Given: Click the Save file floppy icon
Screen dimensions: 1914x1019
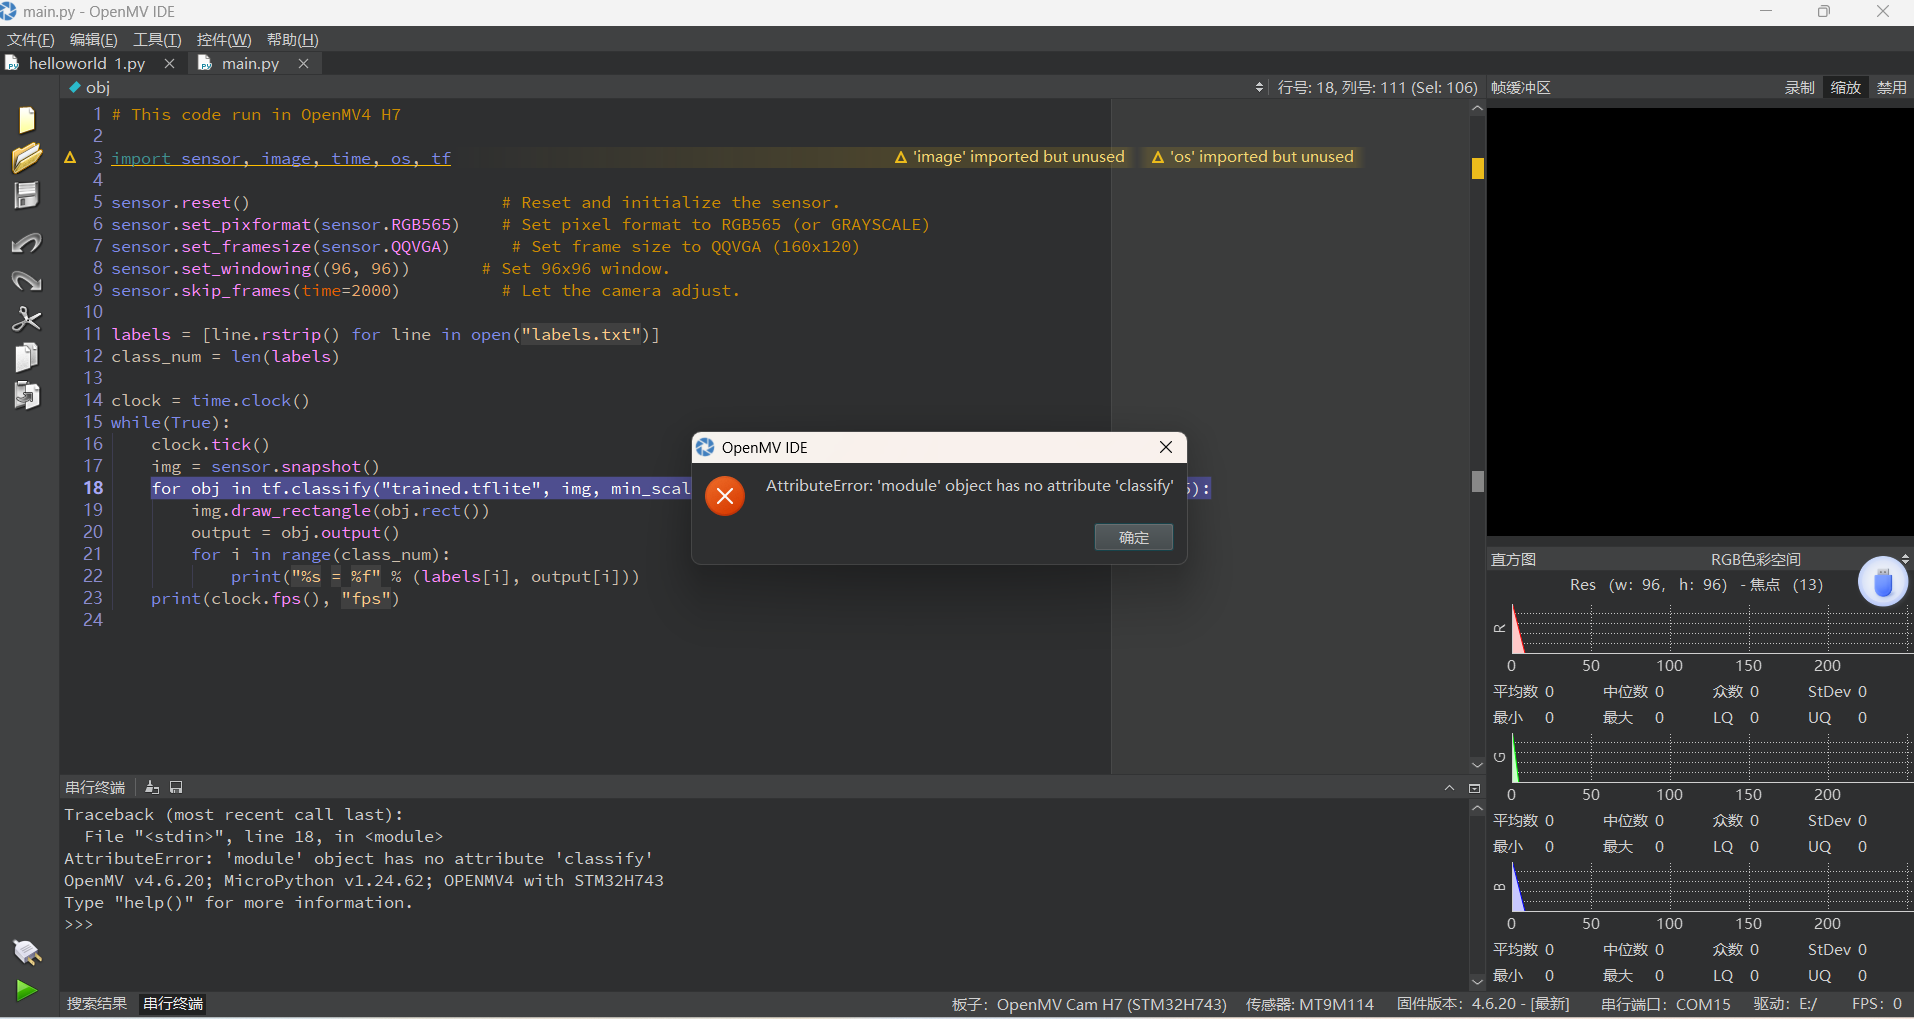Looking at the screenshot, I should point(27,195).
